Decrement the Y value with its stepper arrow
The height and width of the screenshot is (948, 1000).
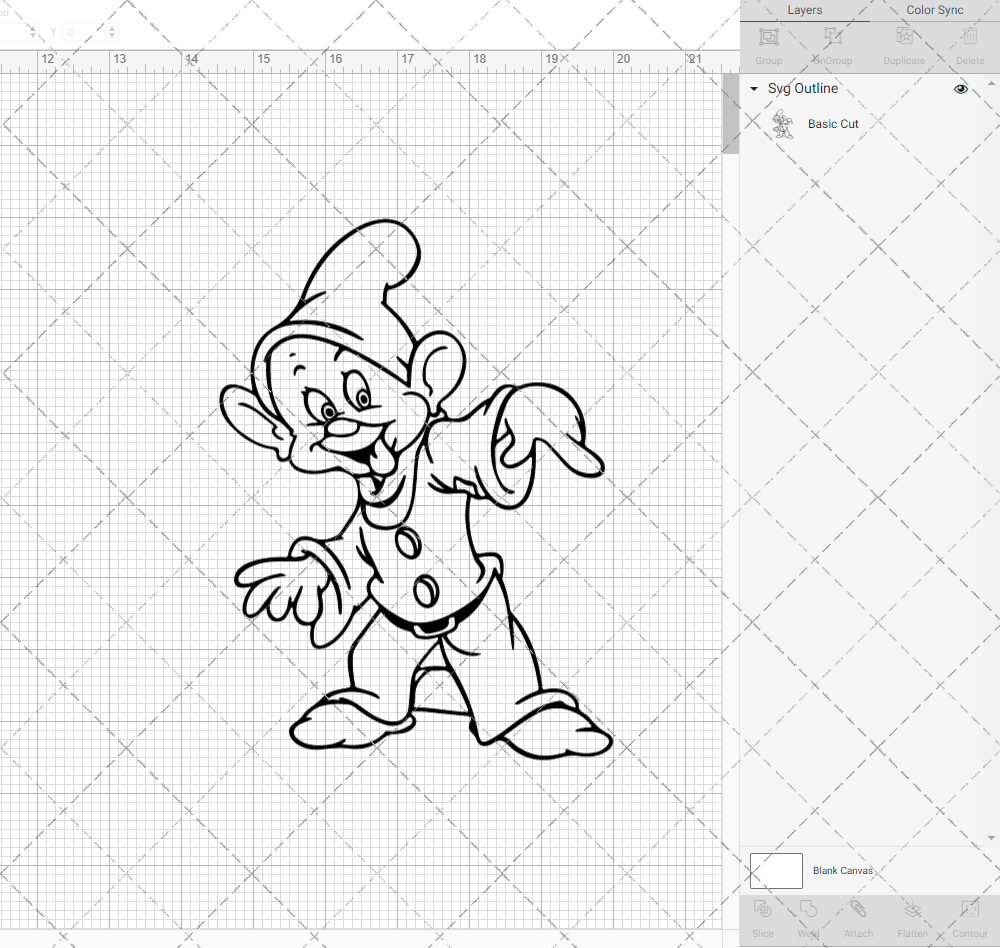(x=110, y=36)
